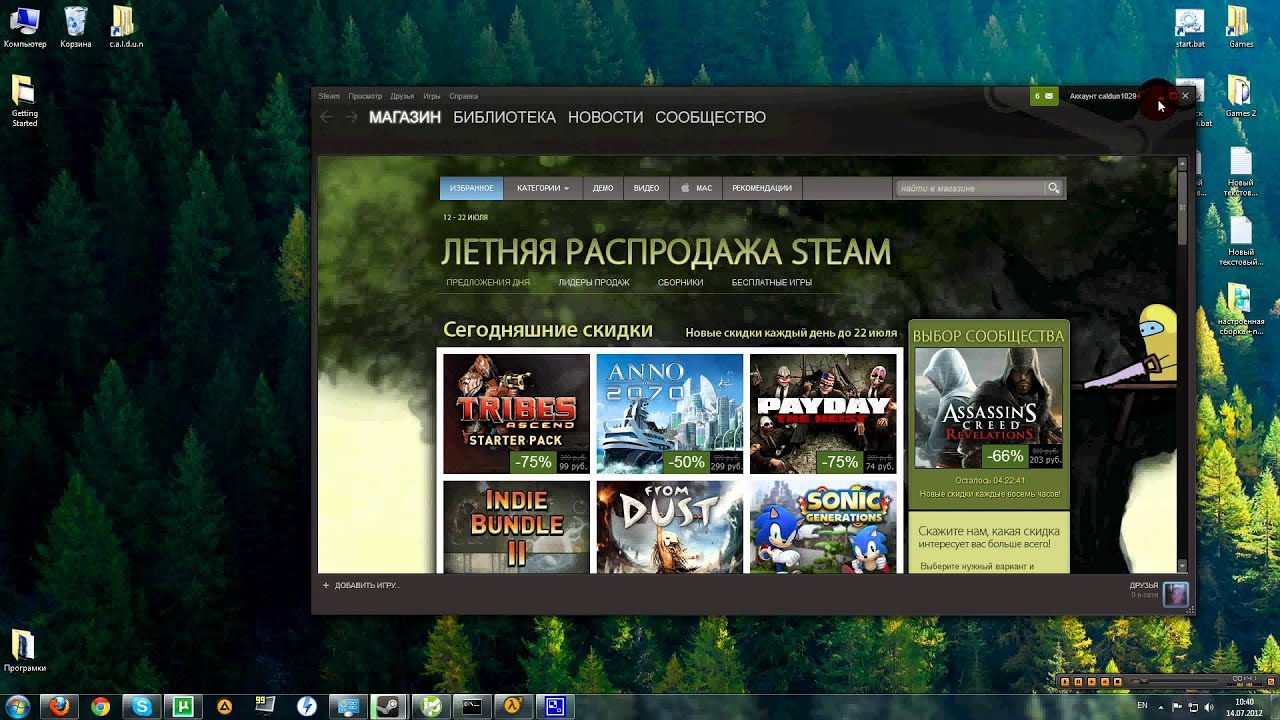The width and height of the screenshot is (1280, 720).
Task: Select the ИЗБРАННОЕ store tab
Action: (x=471, y=188)
